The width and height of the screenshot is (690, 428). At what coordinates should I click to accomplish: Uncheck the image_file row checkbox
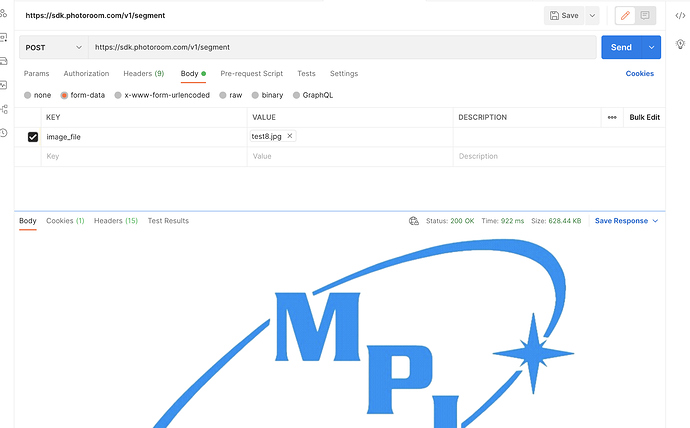[33, 137]
